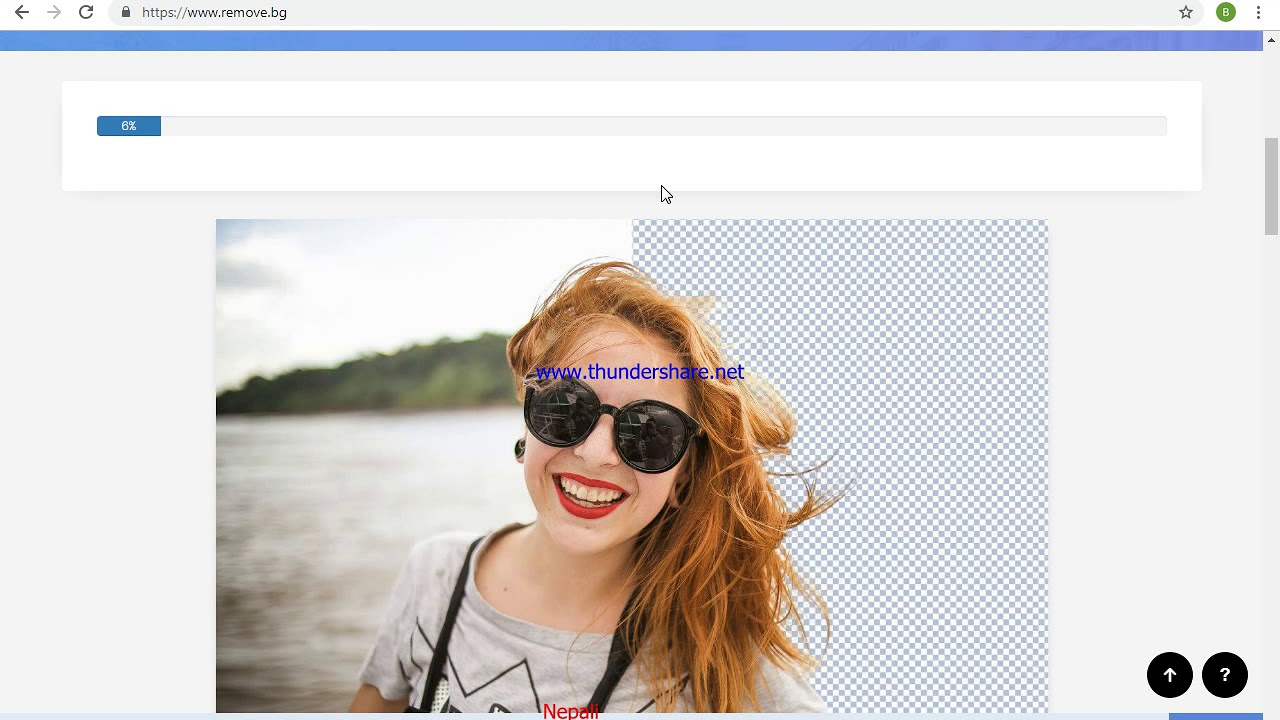Click the browser forward arrow
Screen dimensions: 1280x720
click(54, 12)
